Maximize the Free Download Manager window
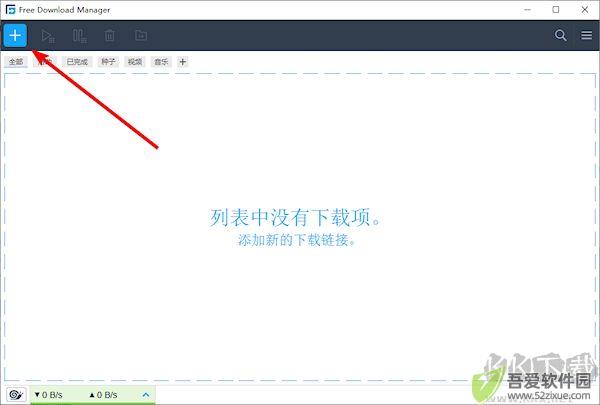Screen dimensions: 600x405 pos(556,10)
